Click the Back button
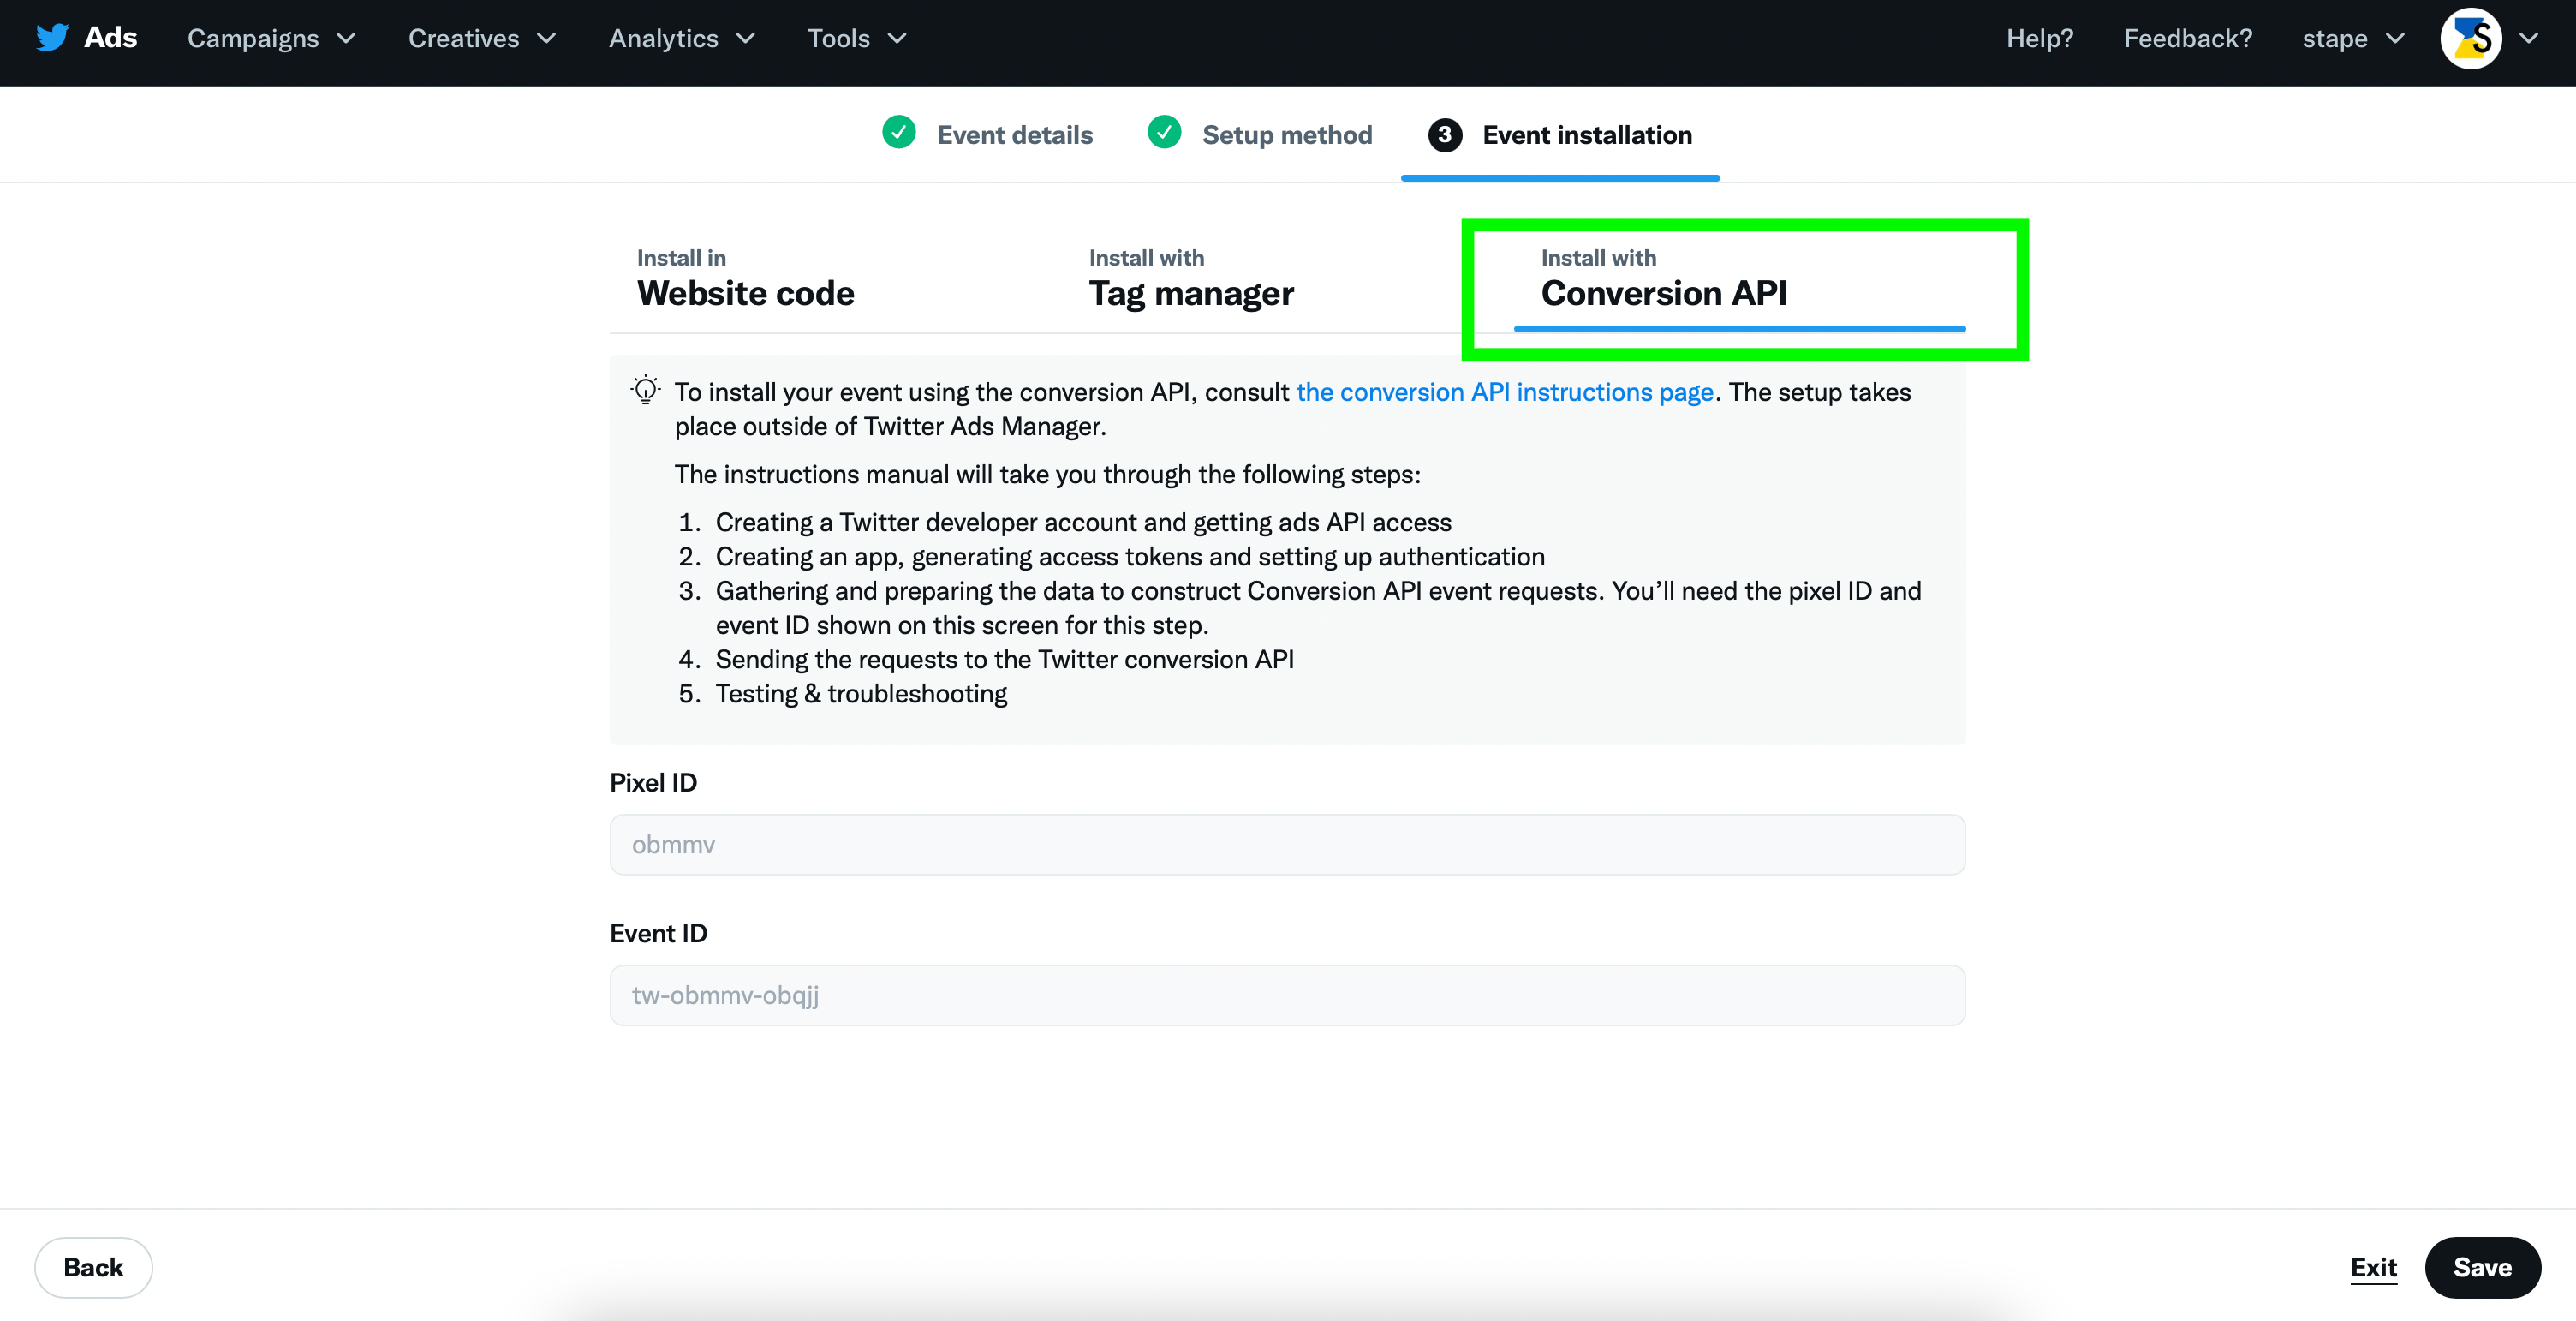The height and width of the screenshot is (1321, 2576). tap(93, 1267)
